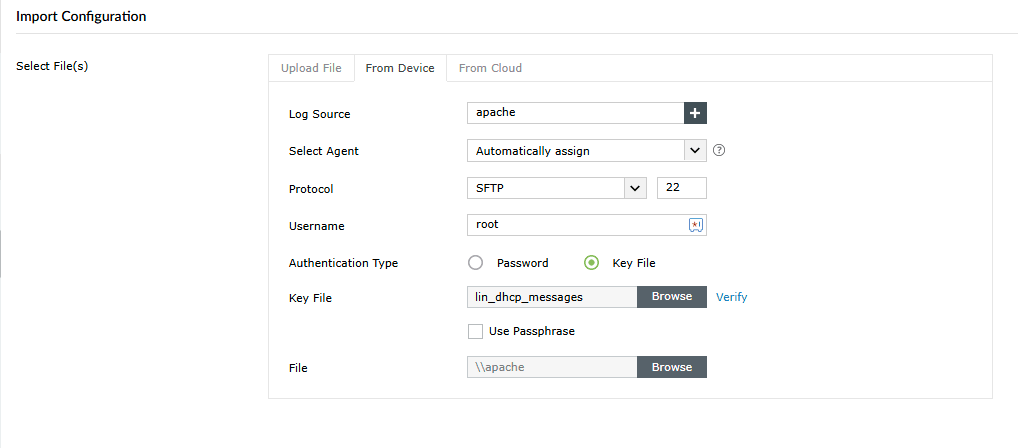Screen dimensions: 1018x448
Task: Open the Select Agent dropdown
Action: (x=586, y=151)
